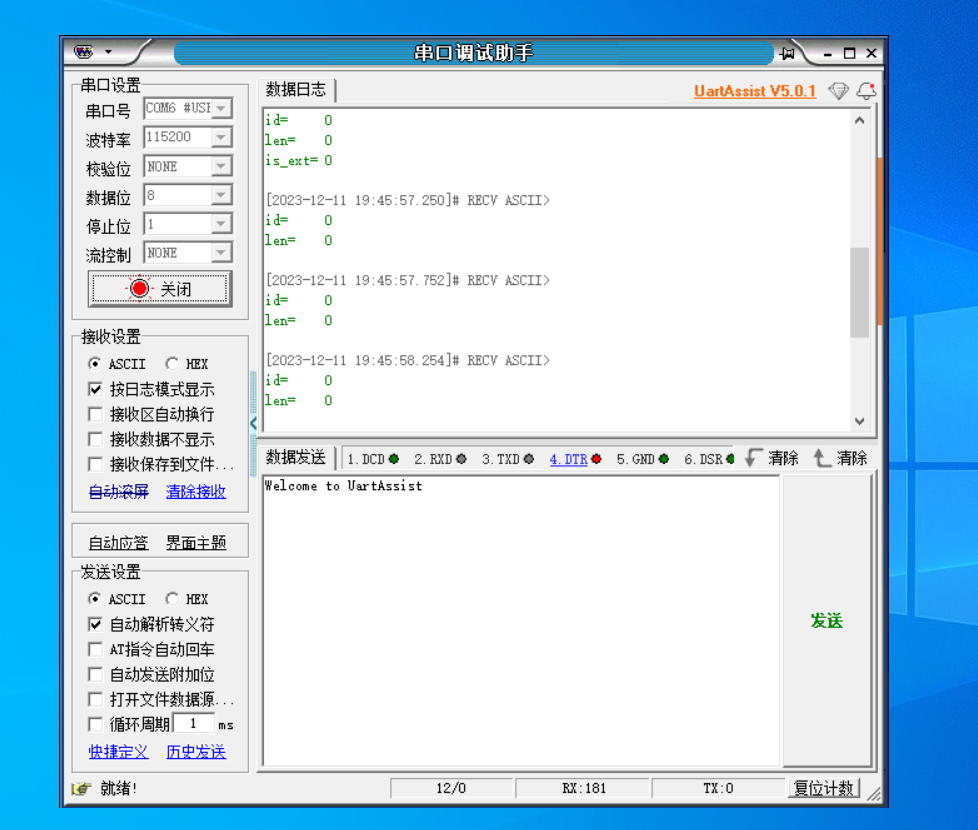Enable 循环周期 checkbox
The image size is (978, 830).
pyautogui.click(x=95, y=725)
